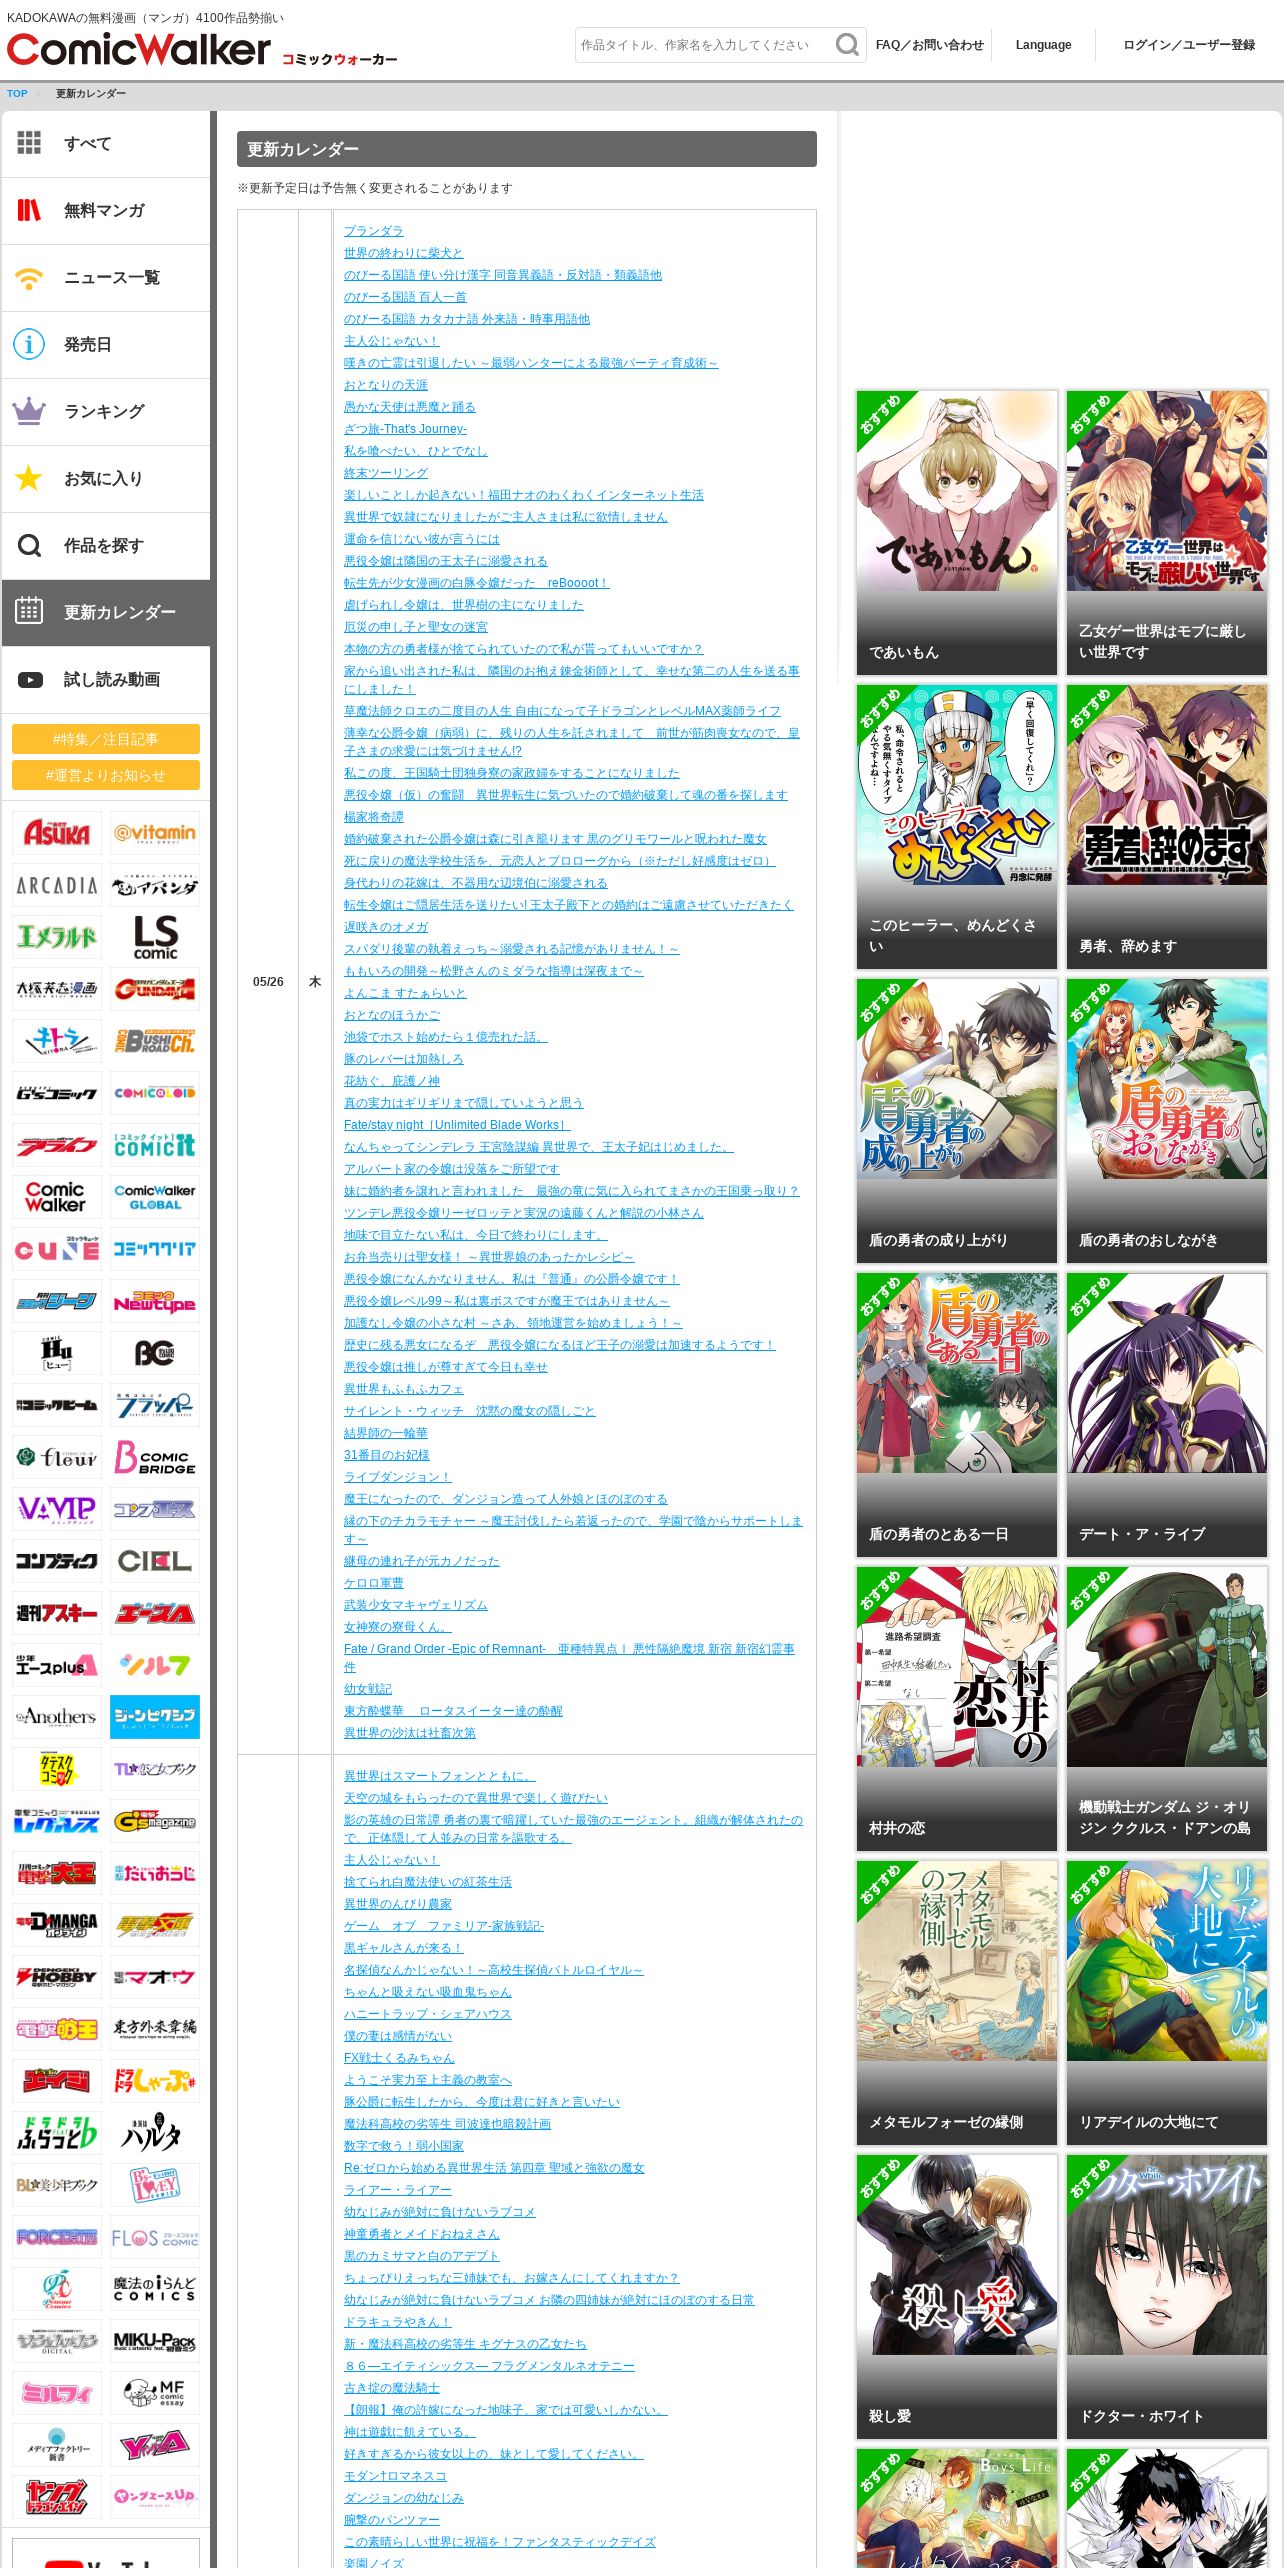Open the @vitamin magazine logo
1284x2568 pixels.
point(155,833)
